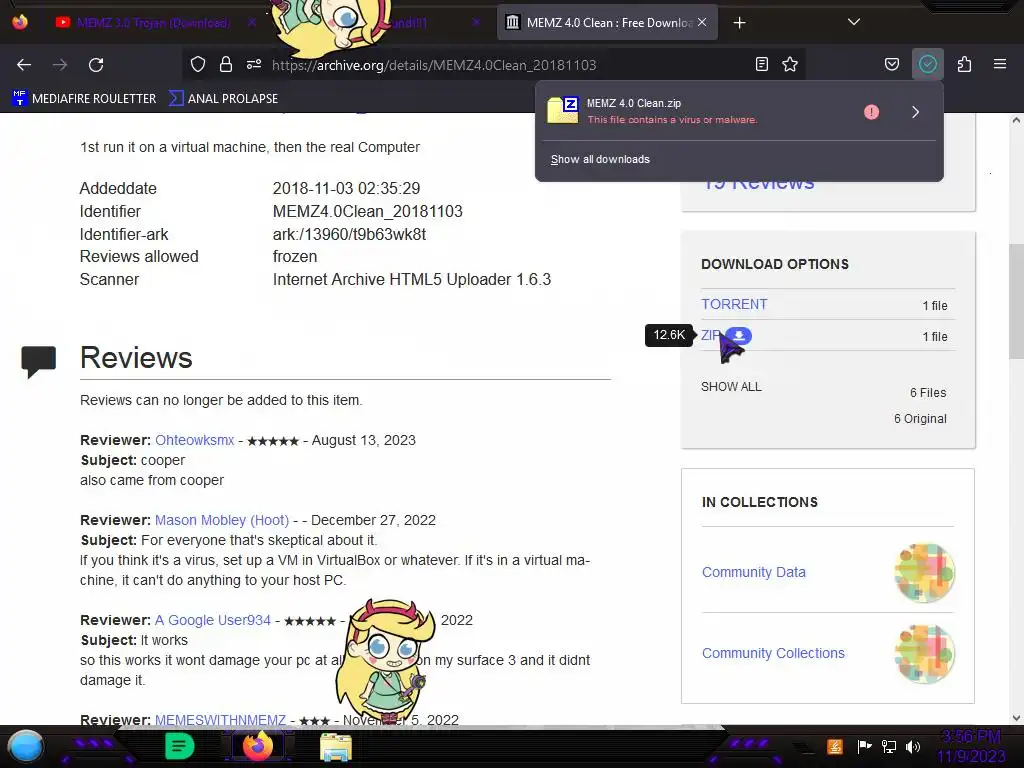Open reviewer A Google User934 profile
The width and height of the screenshot is (1024, 768).
pos(212,620)
